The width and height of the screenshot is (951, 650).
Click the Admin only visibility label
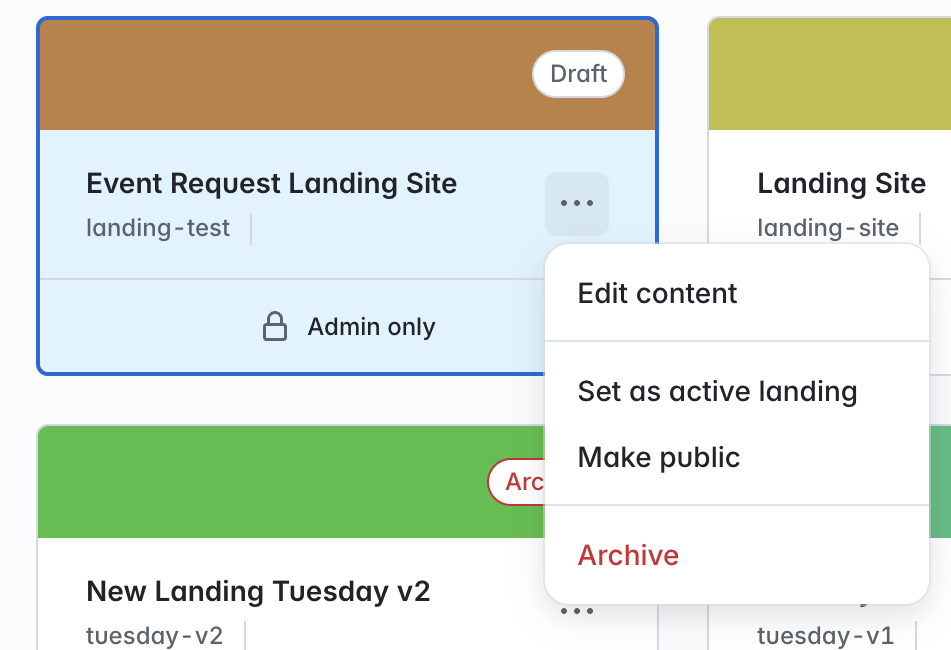[371, 327]
